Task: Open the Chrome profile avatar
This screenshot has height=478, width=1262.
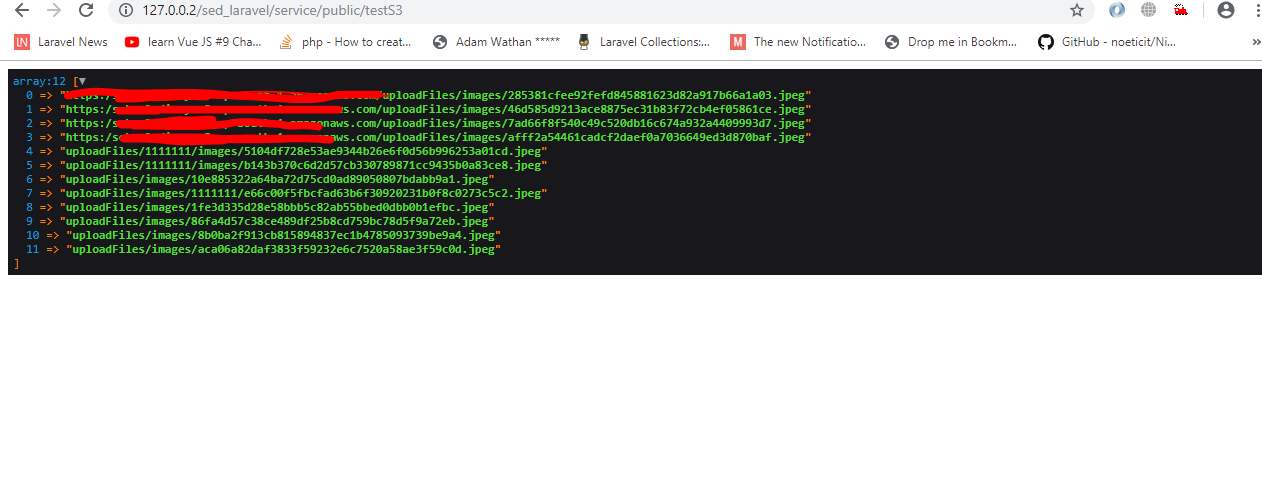Action: (1226, 10)
